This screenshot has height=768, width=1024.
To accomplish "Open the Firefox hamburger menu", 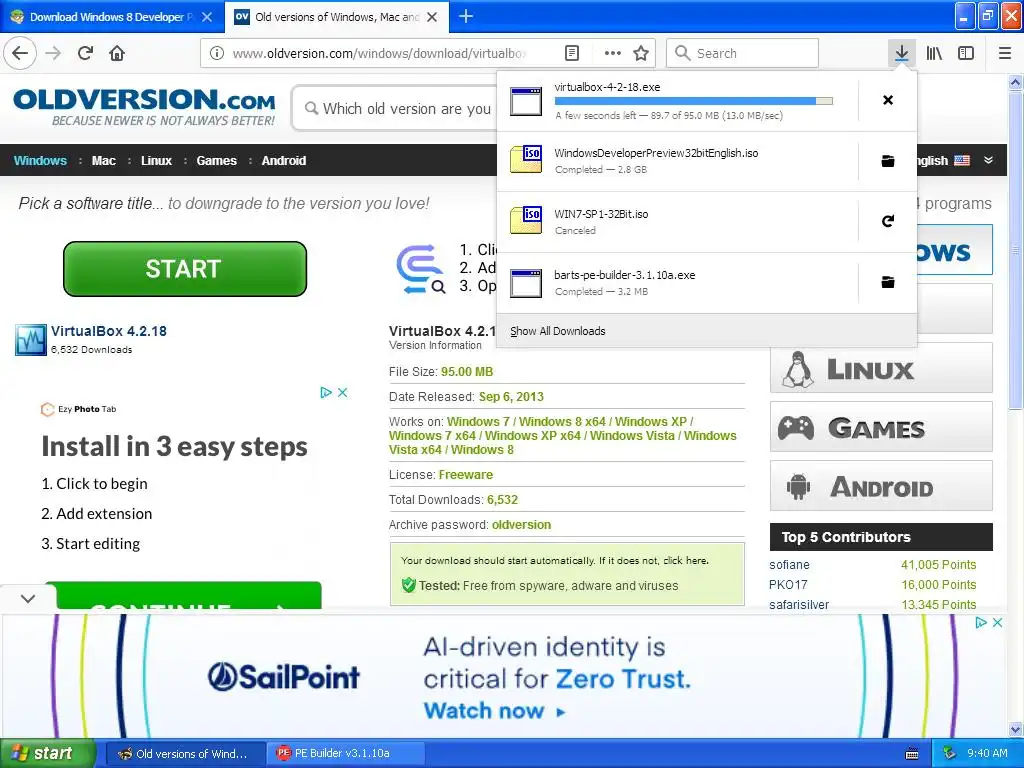I will [1004, 53].
